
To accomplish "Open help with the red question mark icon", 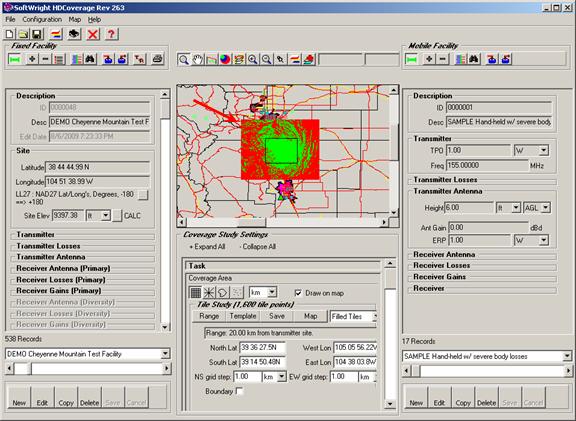I will click(x=111, y=34).
